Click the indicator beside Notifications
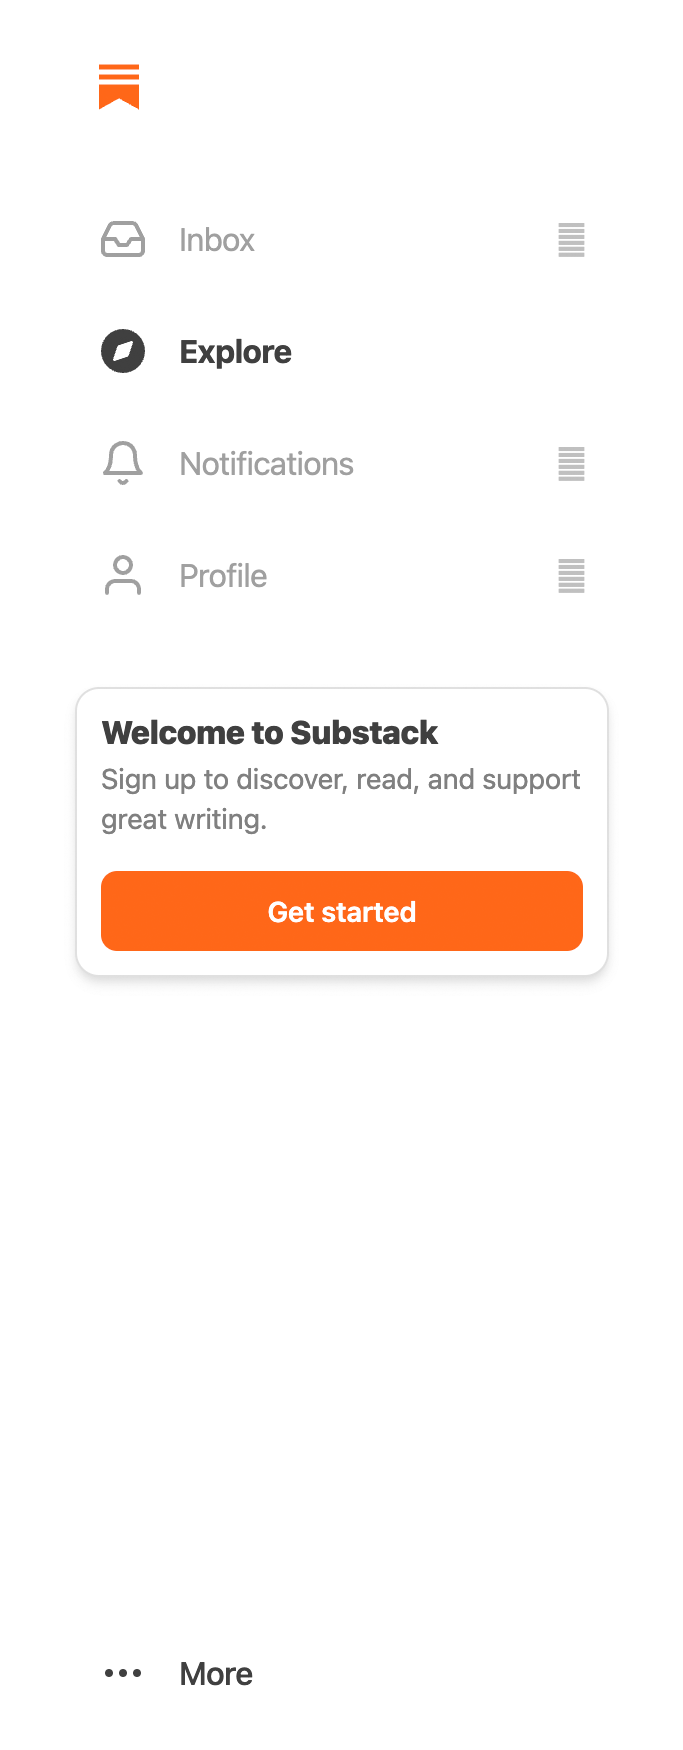The image size is (683, 1750). 570,465
